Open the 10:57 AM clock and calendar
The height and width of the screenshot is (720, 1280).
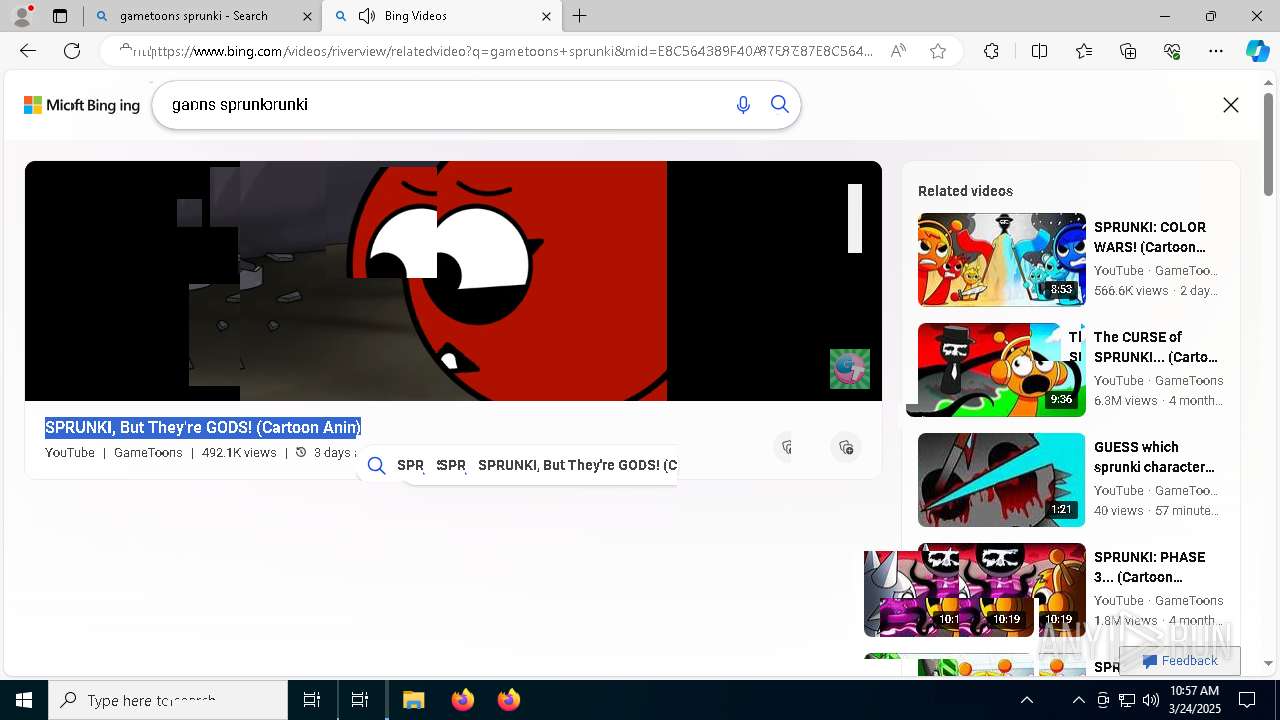point(1194,700)
